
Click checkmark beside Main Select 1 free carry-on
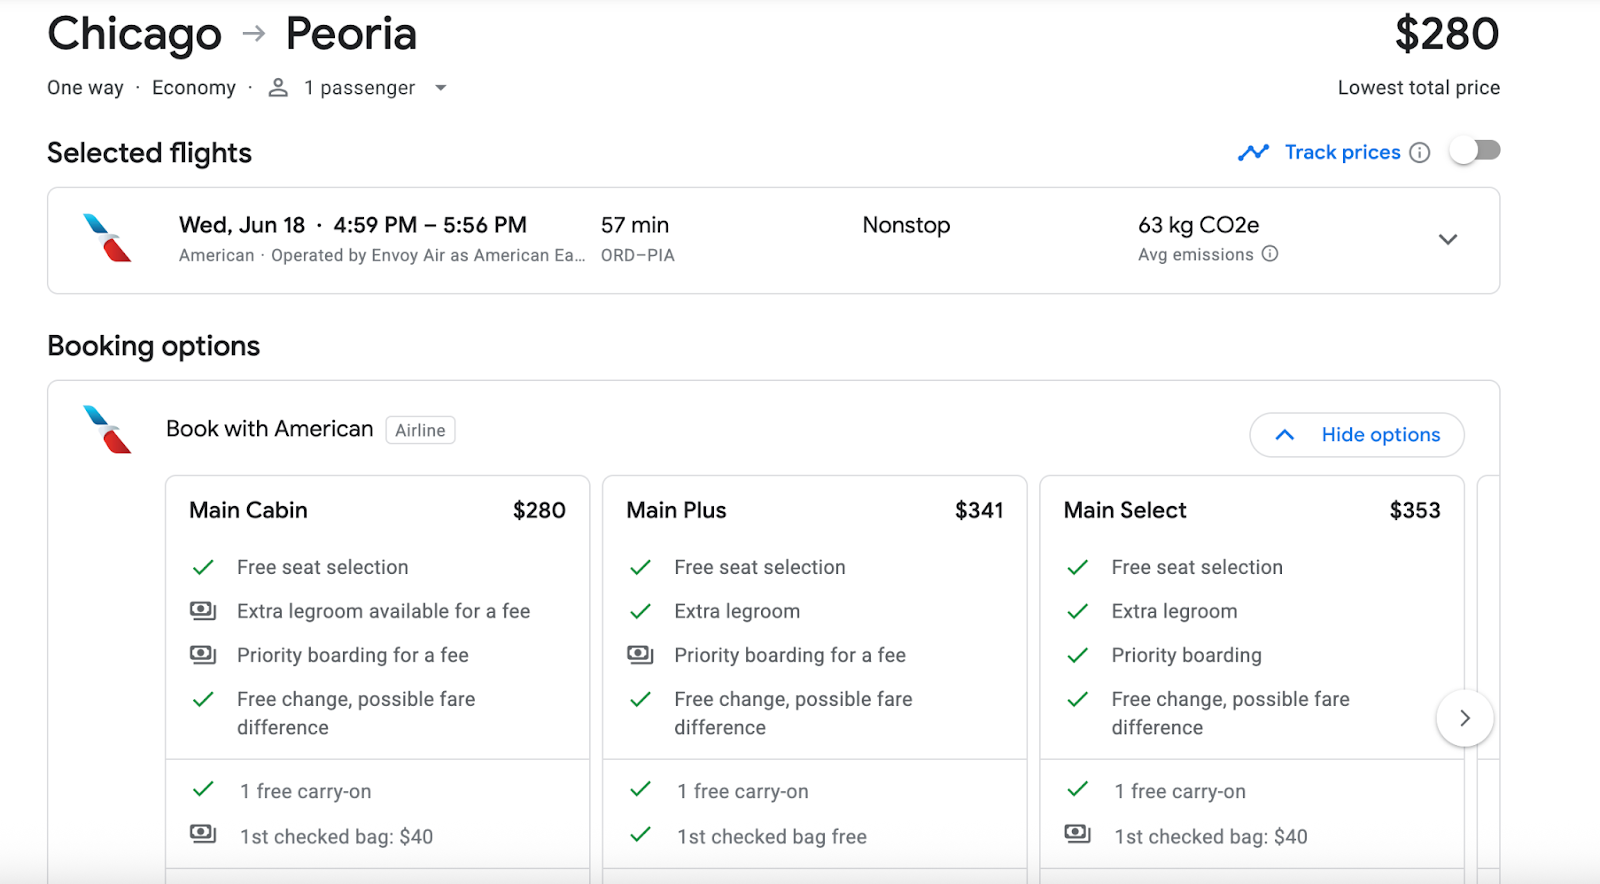pyautogui.click(x=1077, y=789)
